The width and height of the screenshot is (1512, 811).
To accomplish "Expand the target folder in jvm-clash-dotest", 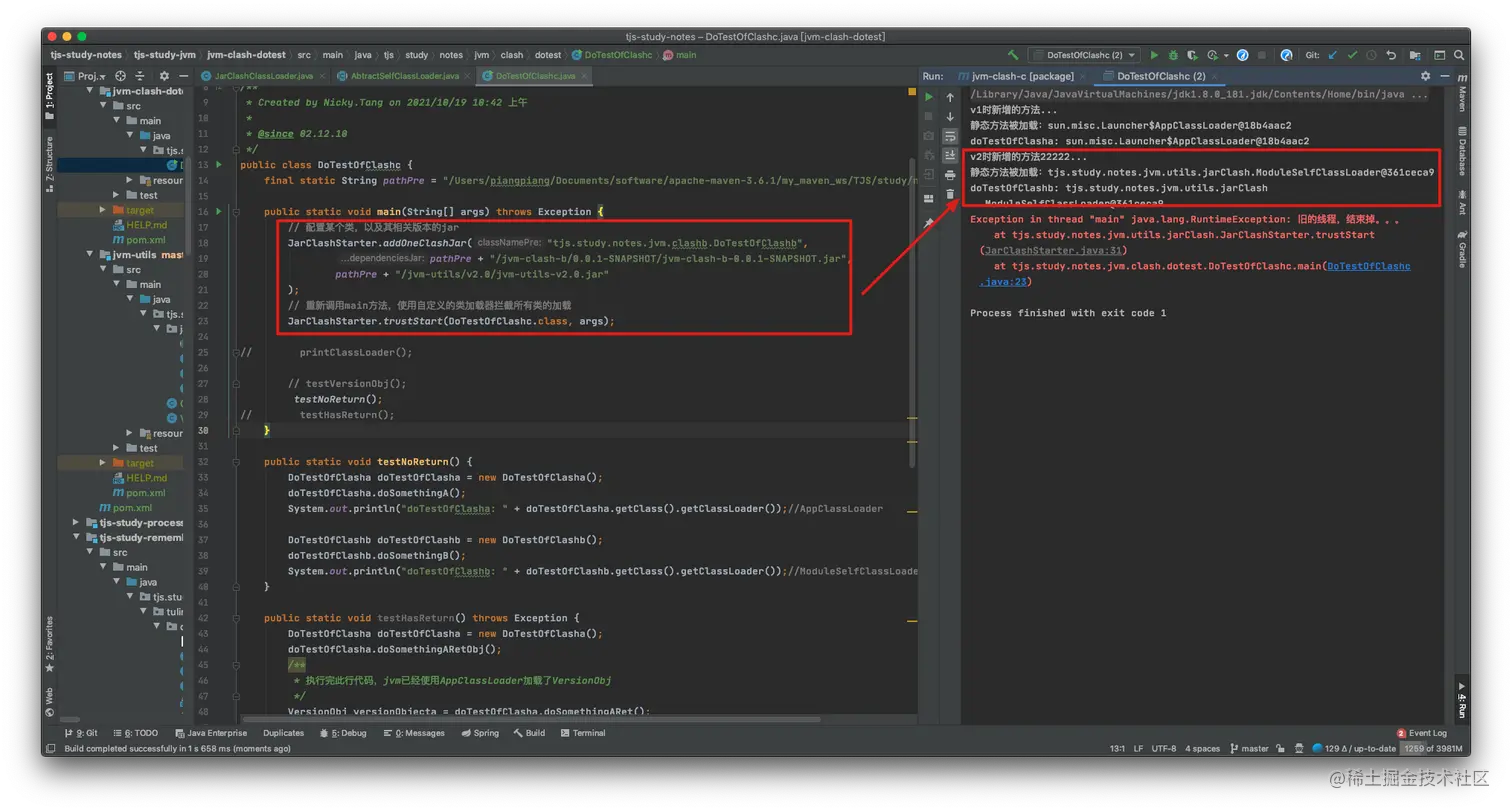I will tap(103, 210).
